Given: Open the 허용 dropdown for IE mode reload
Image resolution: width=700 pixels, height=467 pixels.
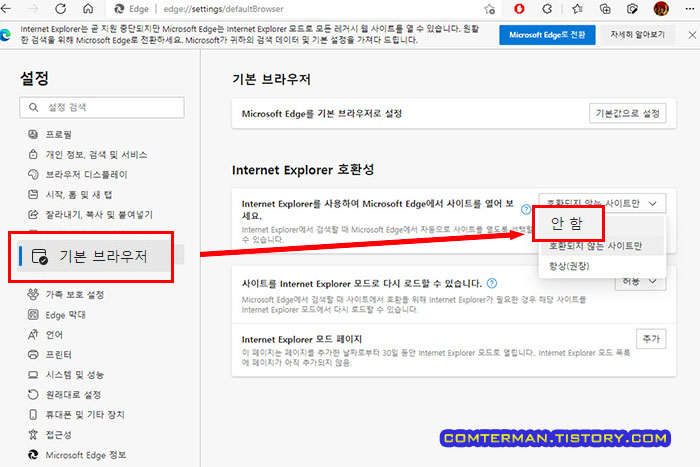Looking at the screenshot, I should [640, 282].
